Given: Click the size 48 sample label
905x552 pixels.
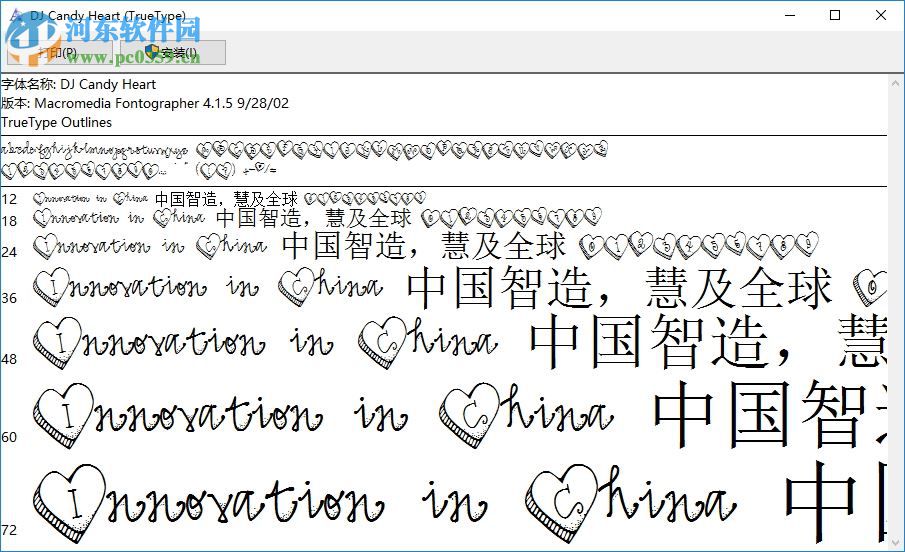Looking at the screenshot, I should pos(9,359).
